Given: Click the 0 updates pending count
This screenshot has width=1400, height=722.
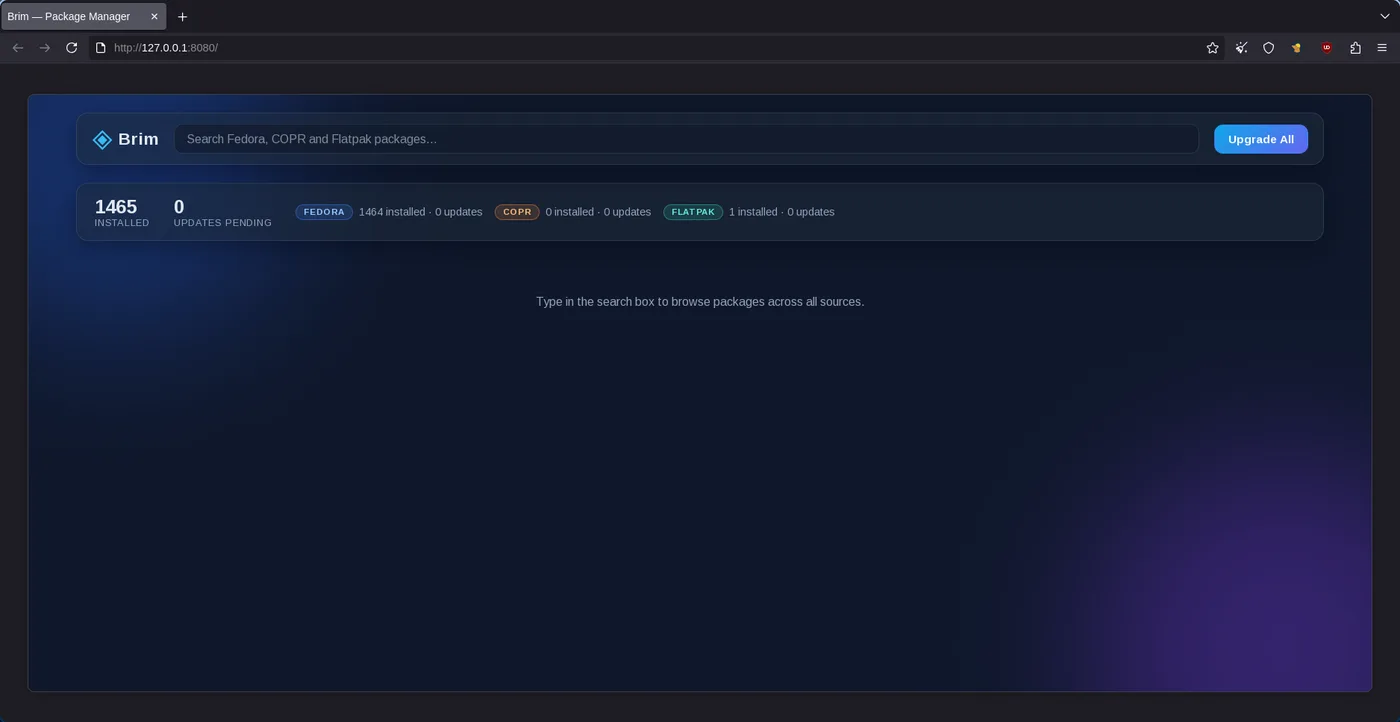Looking at the screenshot, I should coord(179,207).
